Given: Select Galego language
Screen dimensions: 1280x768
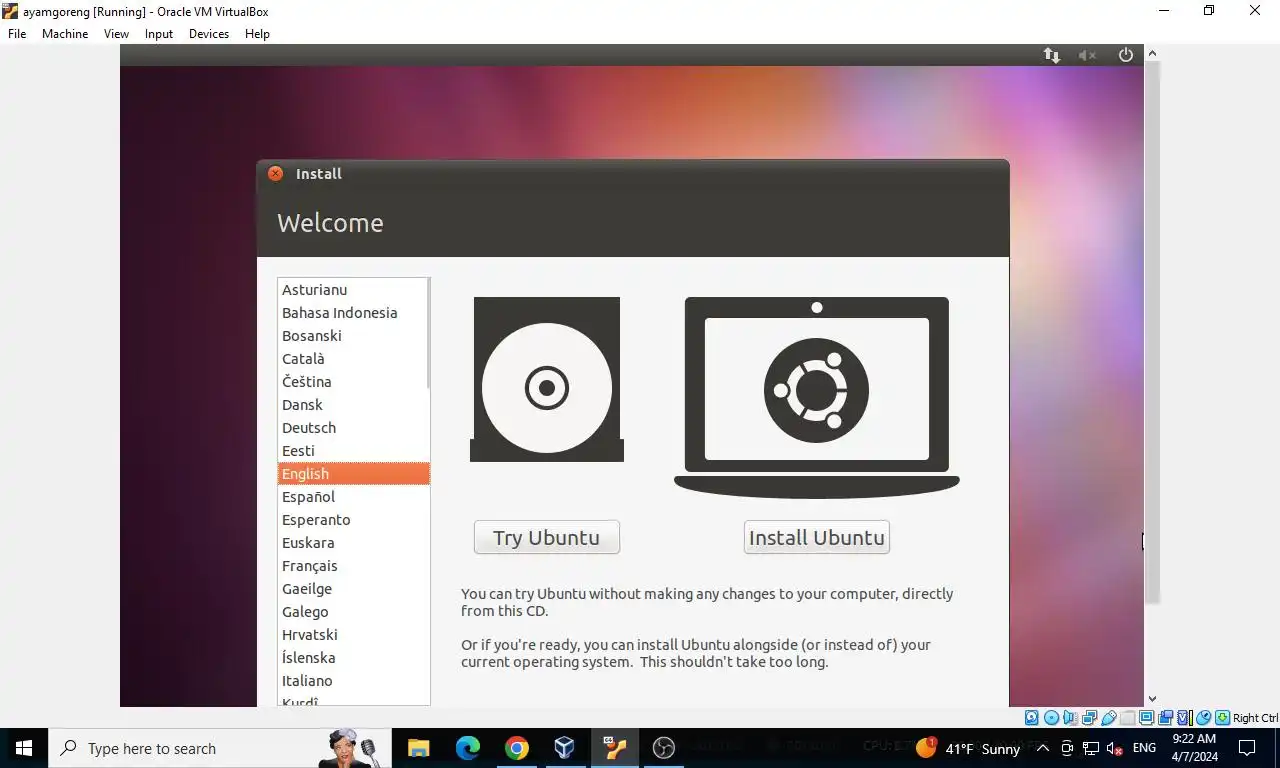Looking at the screenshot, I should pyautogui.click(x=352, y=611).
